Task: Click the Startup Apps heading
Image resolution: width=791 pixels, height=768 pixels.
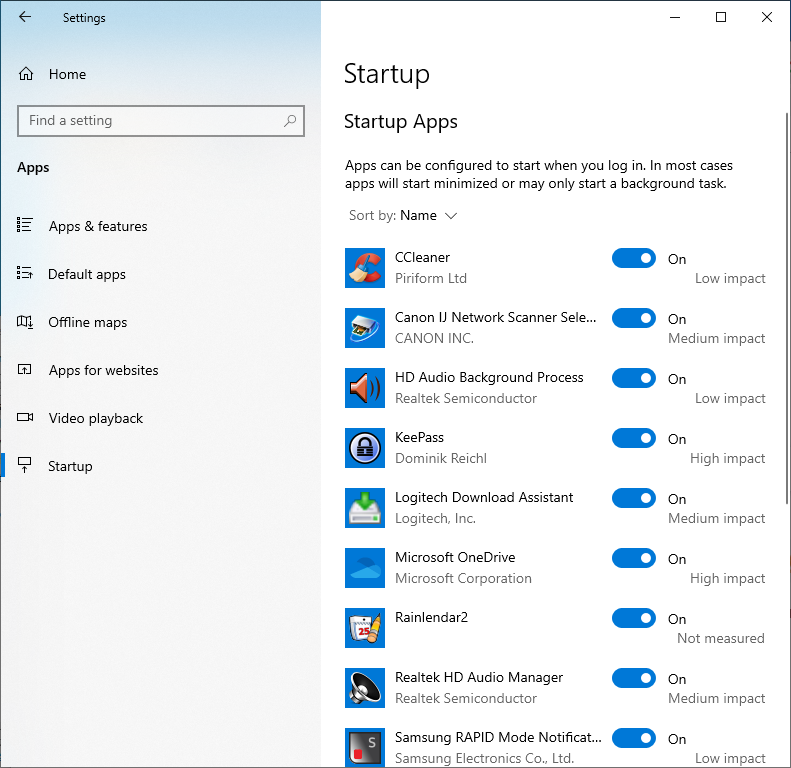Action: point(401,122)
